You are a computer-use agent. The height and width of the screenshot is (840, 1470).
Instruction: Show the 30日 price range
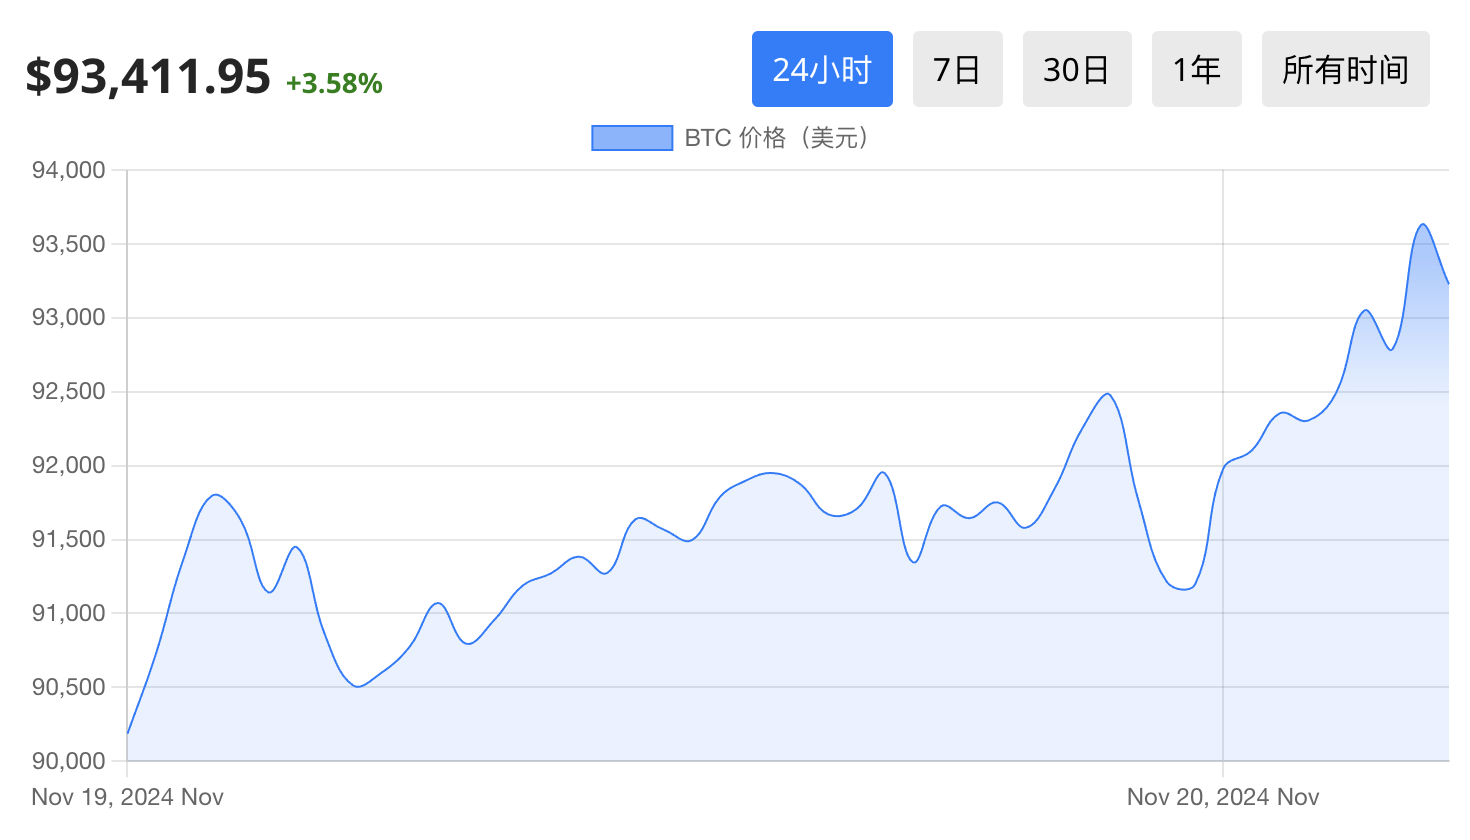1077,69
